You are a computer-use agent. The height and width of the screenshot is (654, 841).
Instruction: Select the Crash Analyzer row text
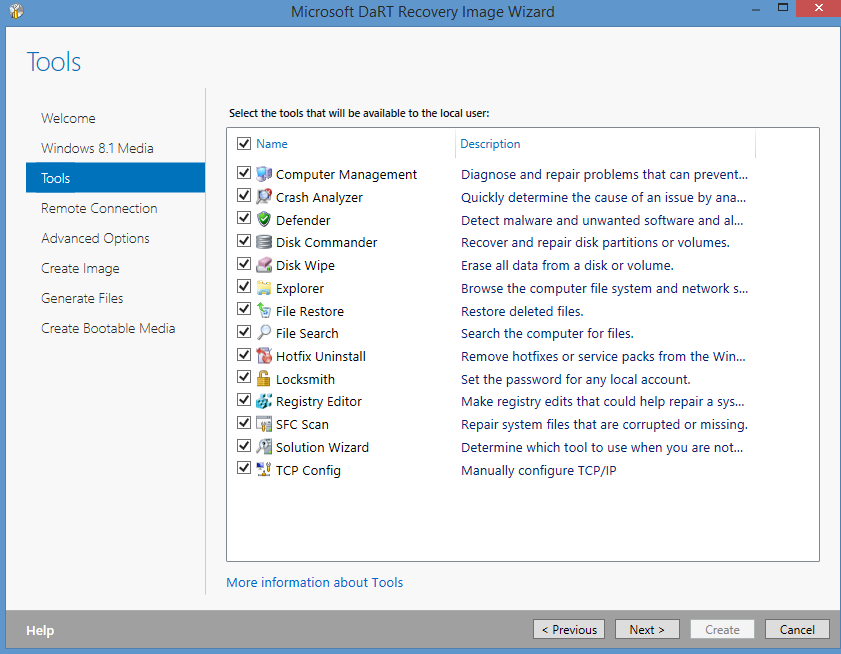click(x=319, y=197)
